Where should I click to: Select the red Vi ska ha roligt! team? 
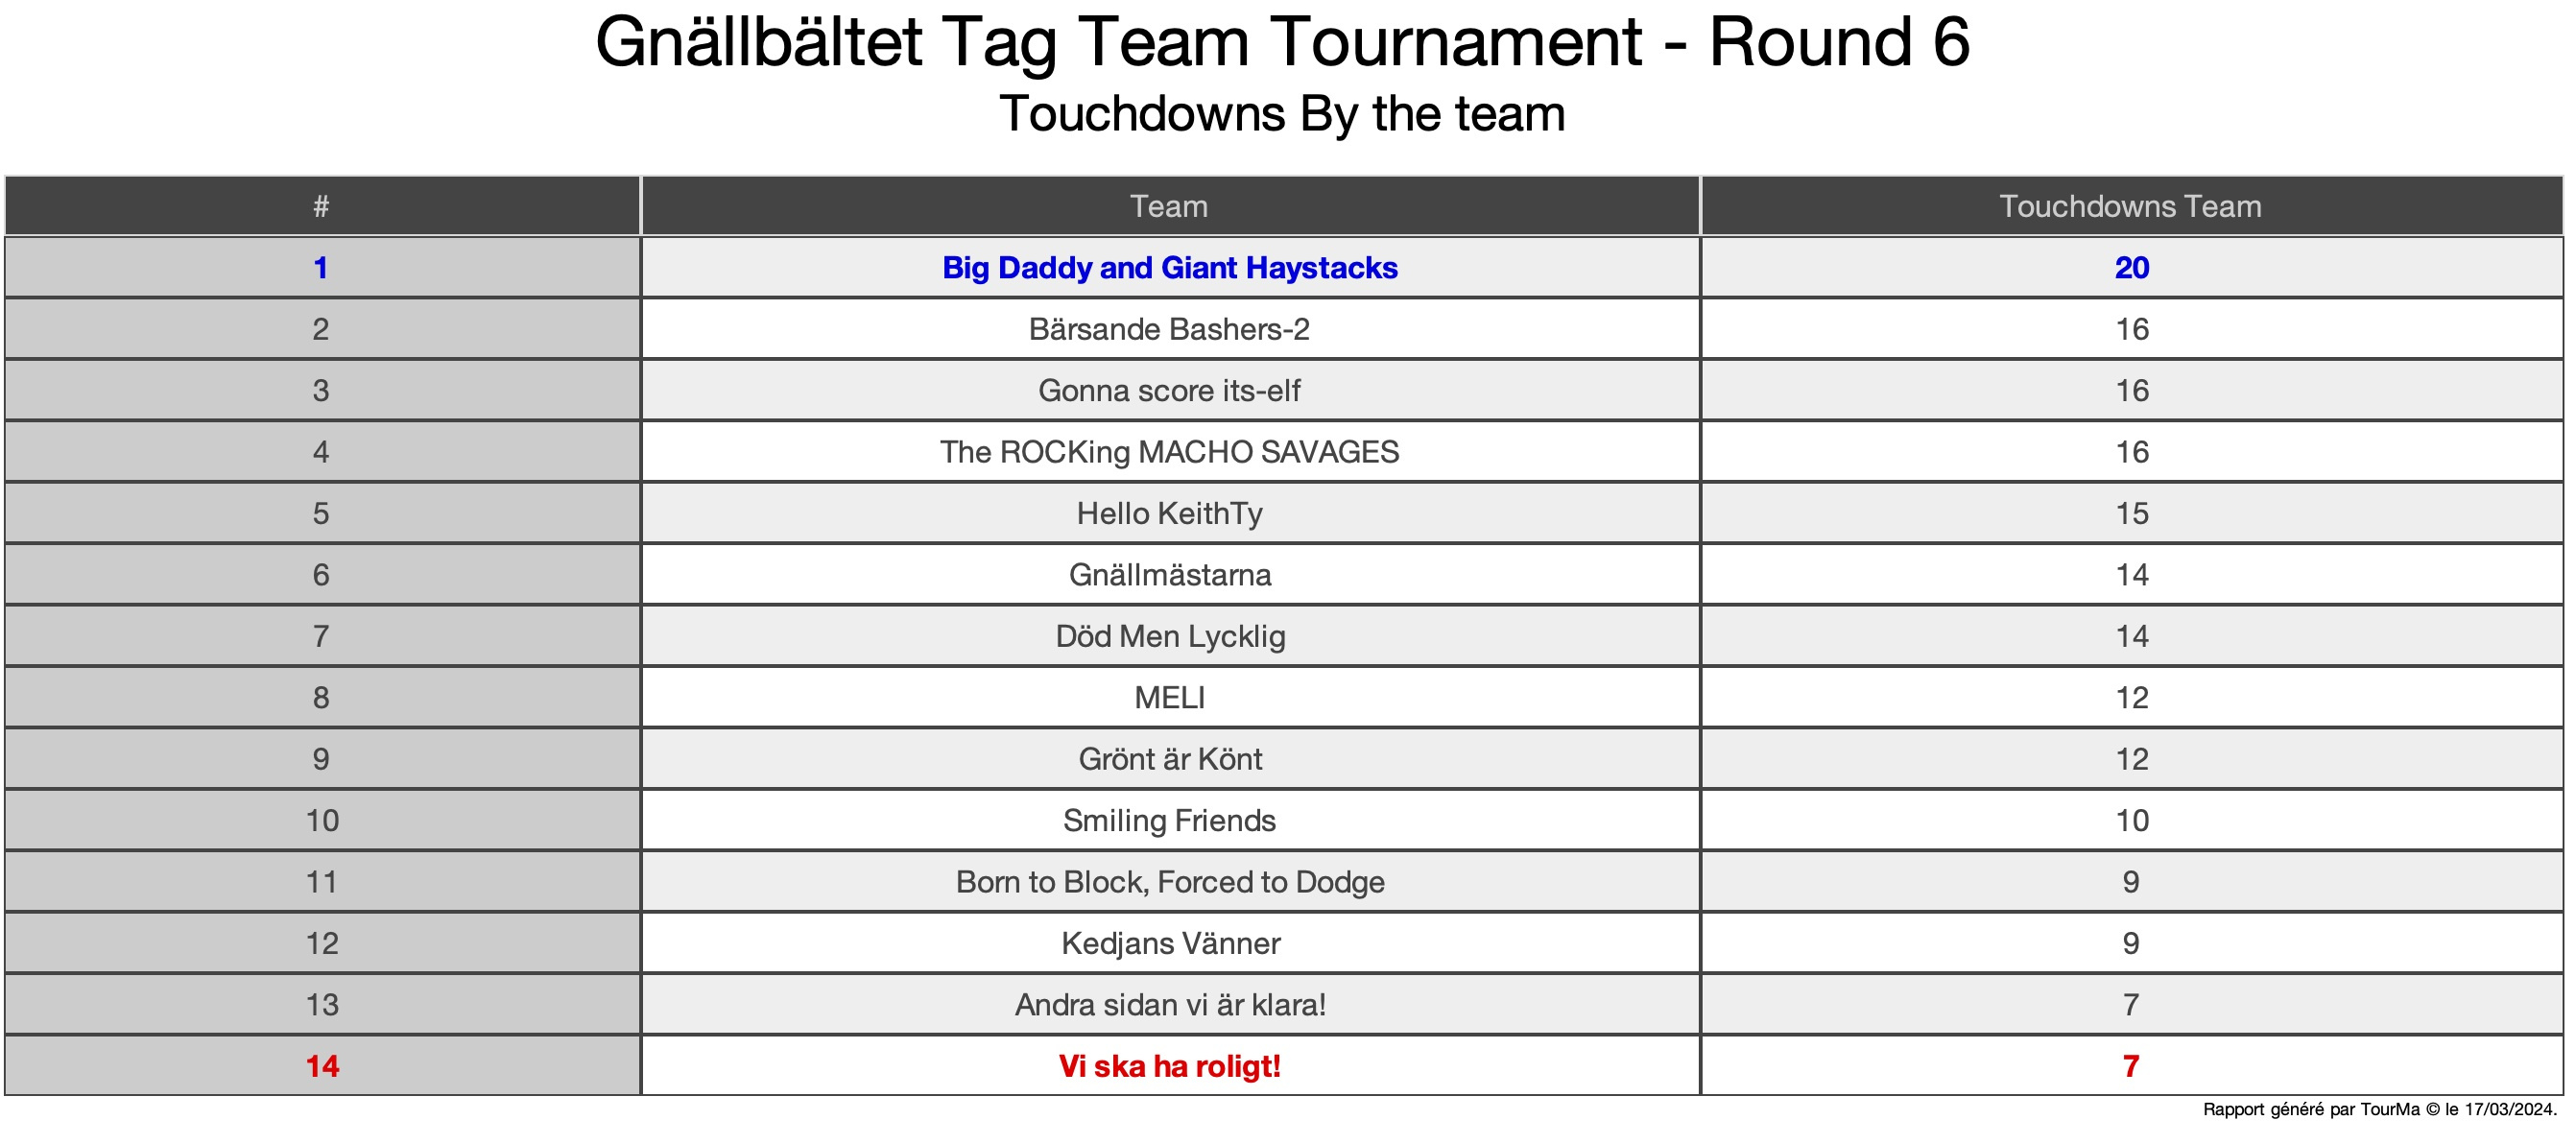tap(1169, 1067)
